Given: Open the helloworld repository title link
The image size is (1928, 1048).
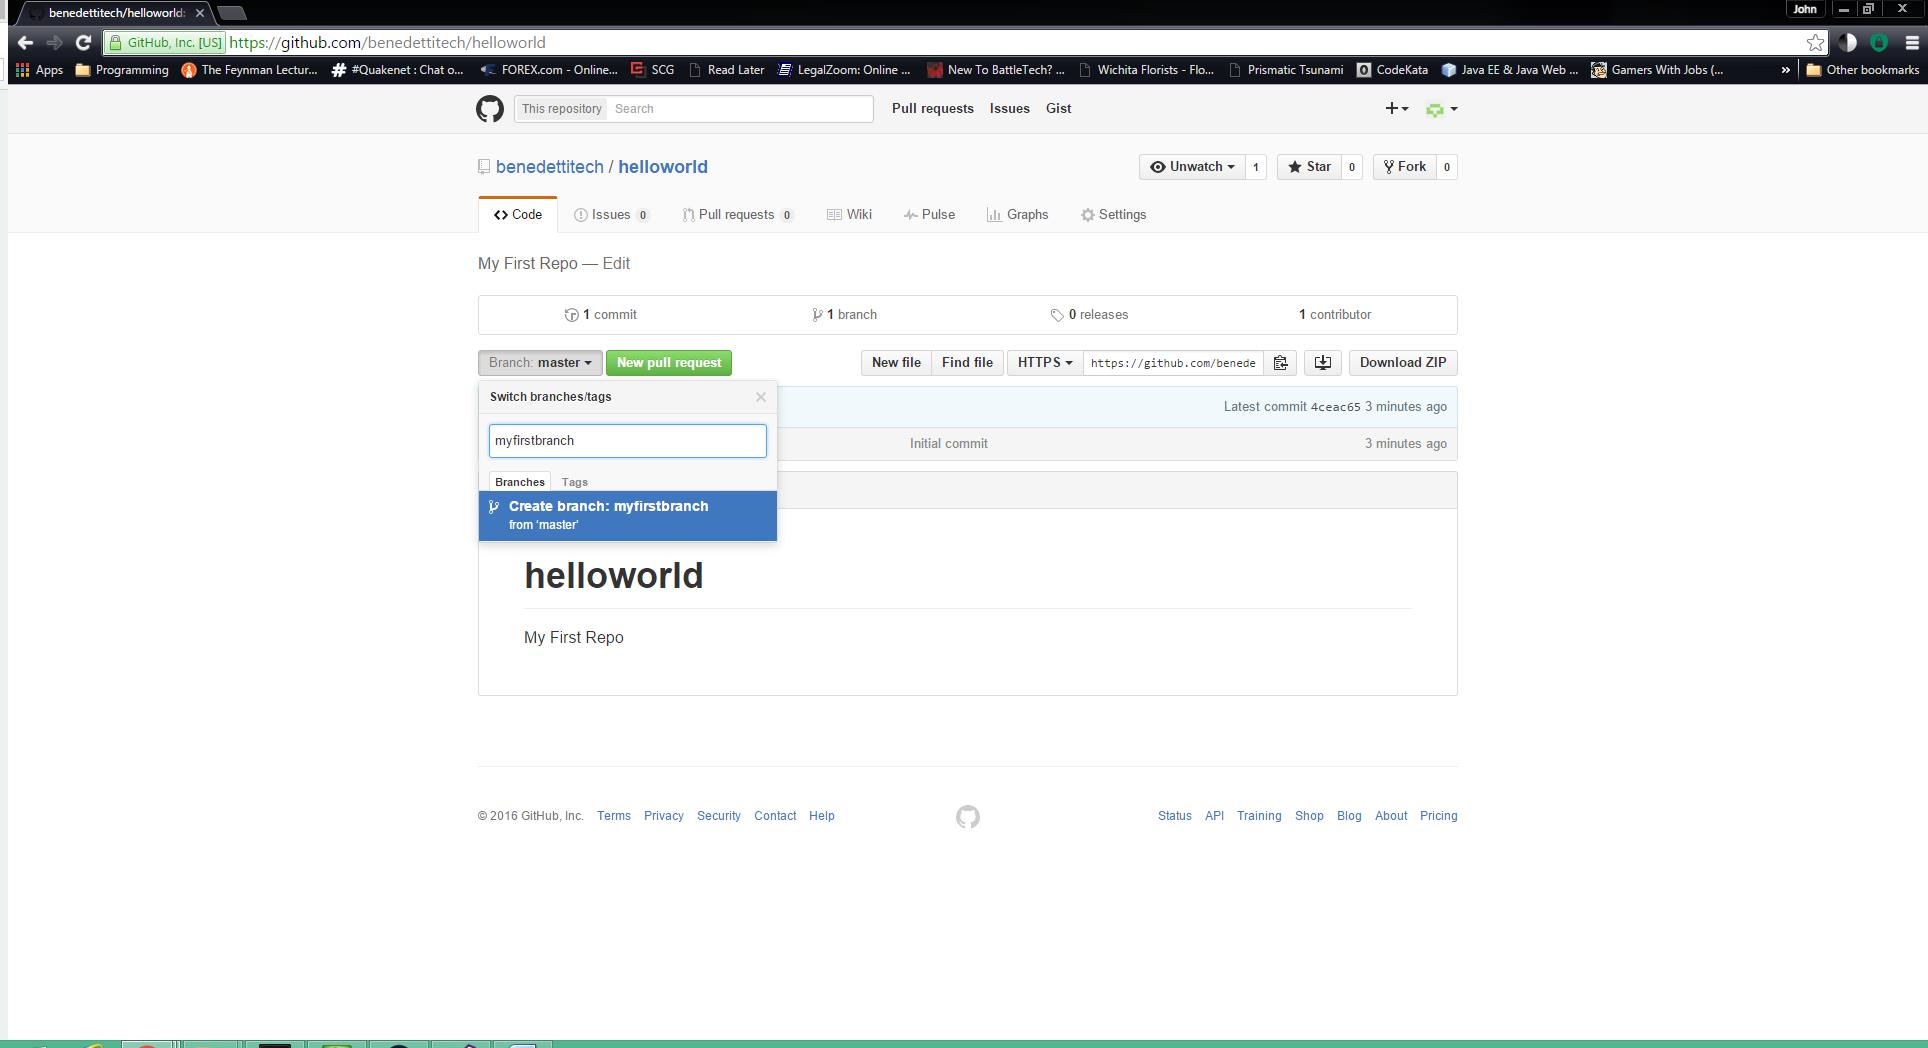Looking at the screenshot, I should 663,167.
